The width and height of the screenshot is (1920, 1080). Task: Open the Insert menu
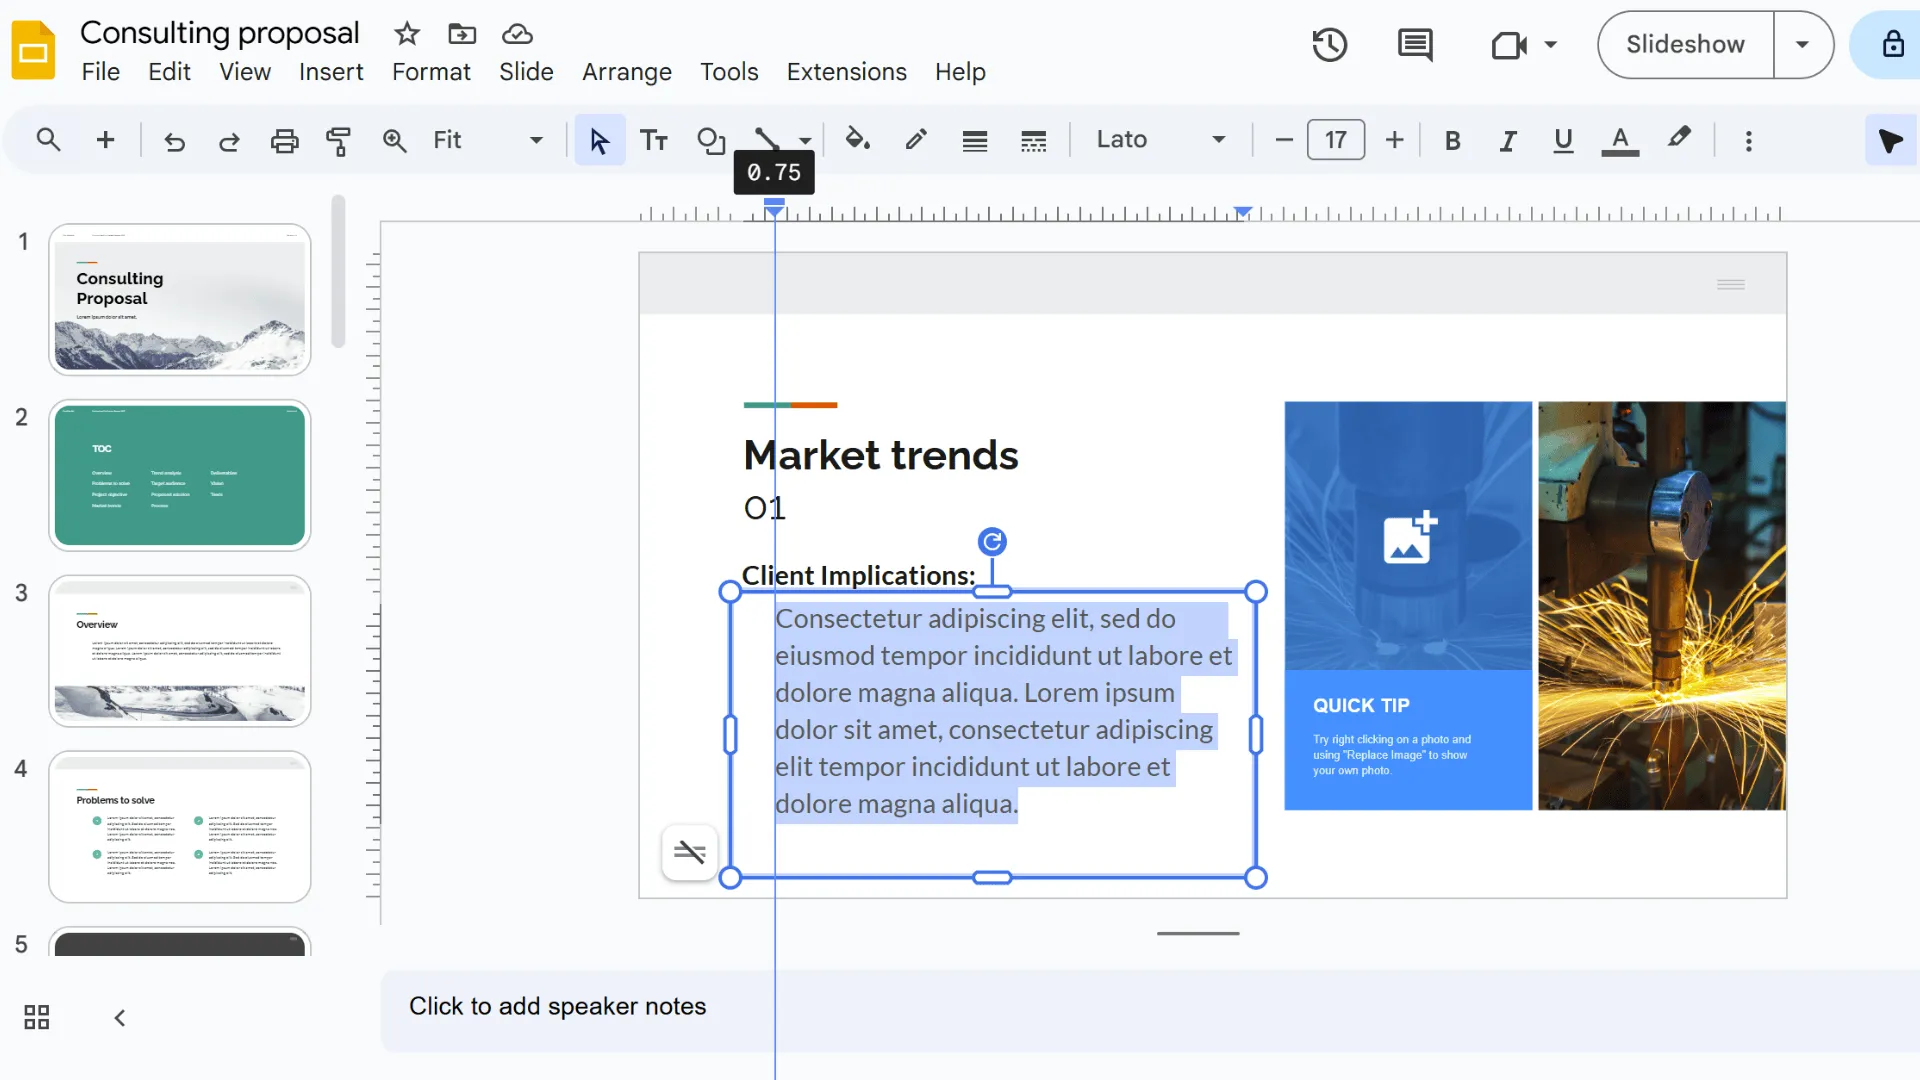pos(331,72)
